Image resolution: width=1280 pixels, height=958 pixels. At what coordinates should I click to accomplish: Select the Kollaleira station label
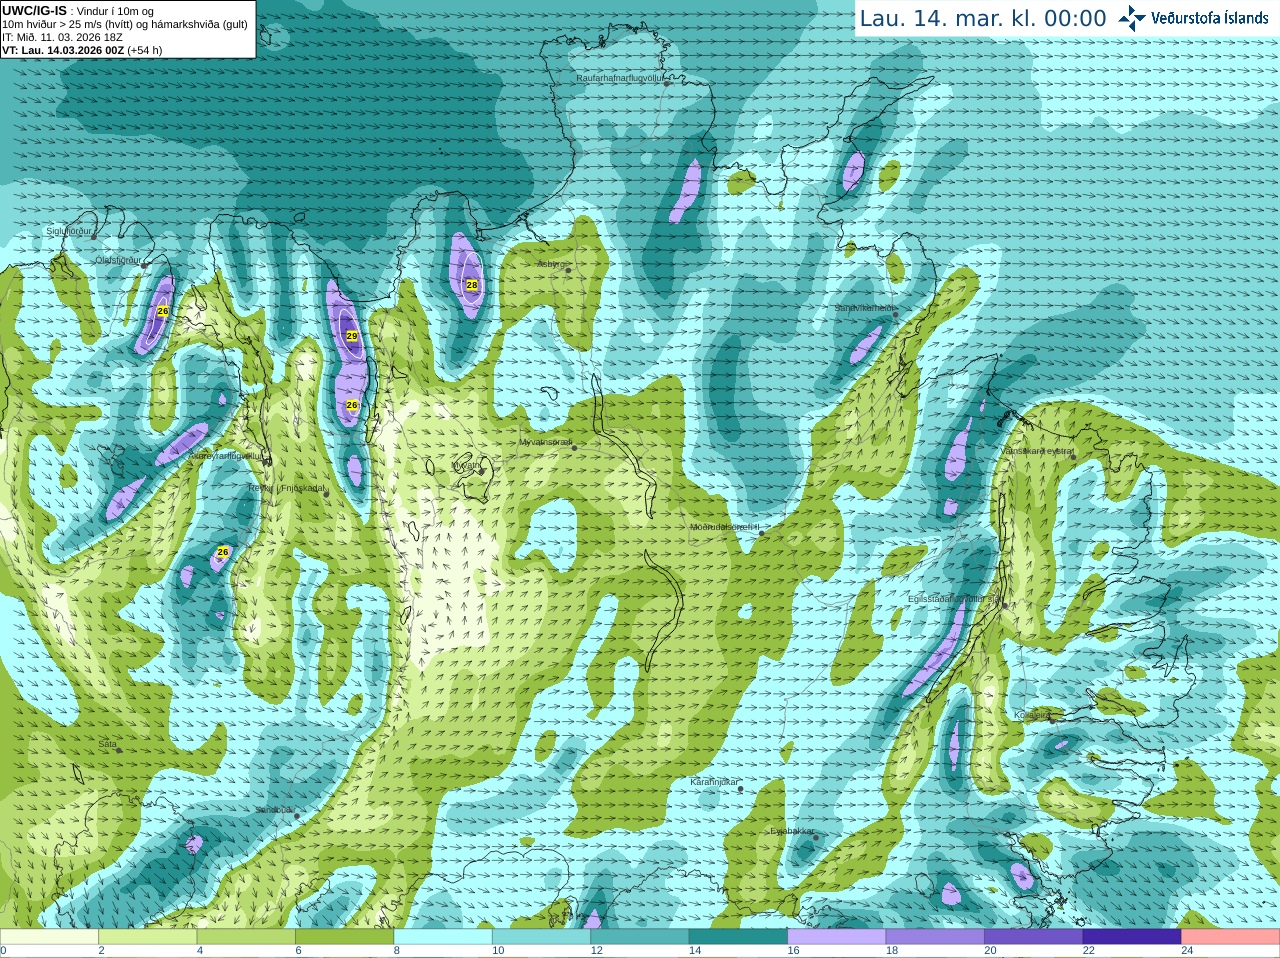click(x=1032, y=715)
